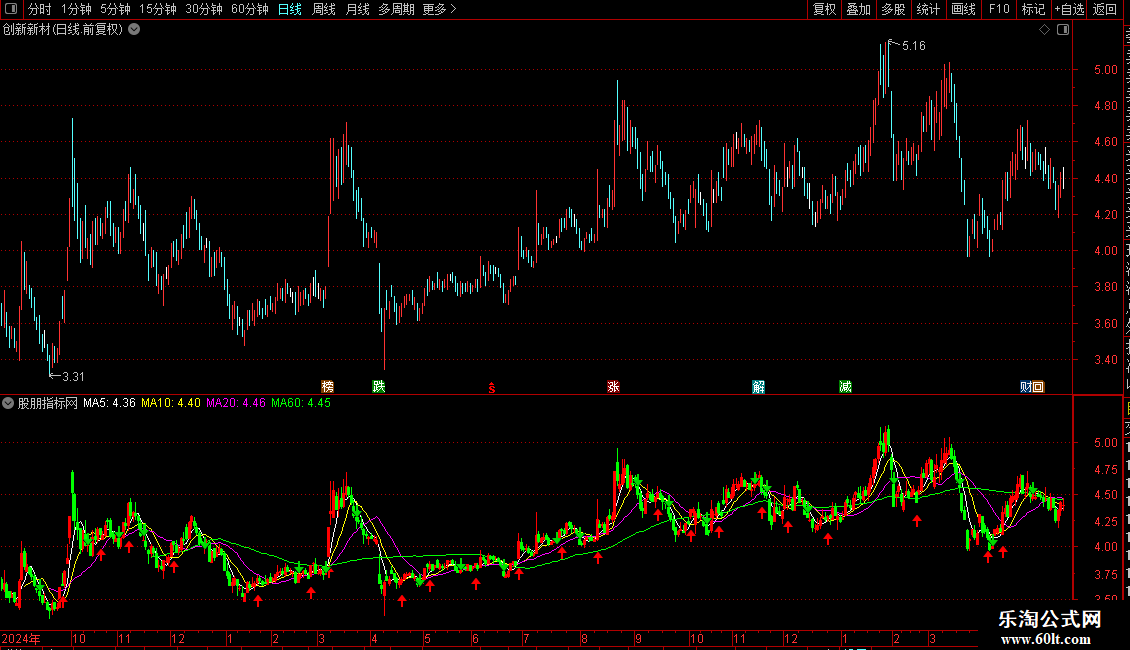This screenshot has height=650, width=1130.
Task: Select the 60分钟 period
Action: tap(250, 9)
